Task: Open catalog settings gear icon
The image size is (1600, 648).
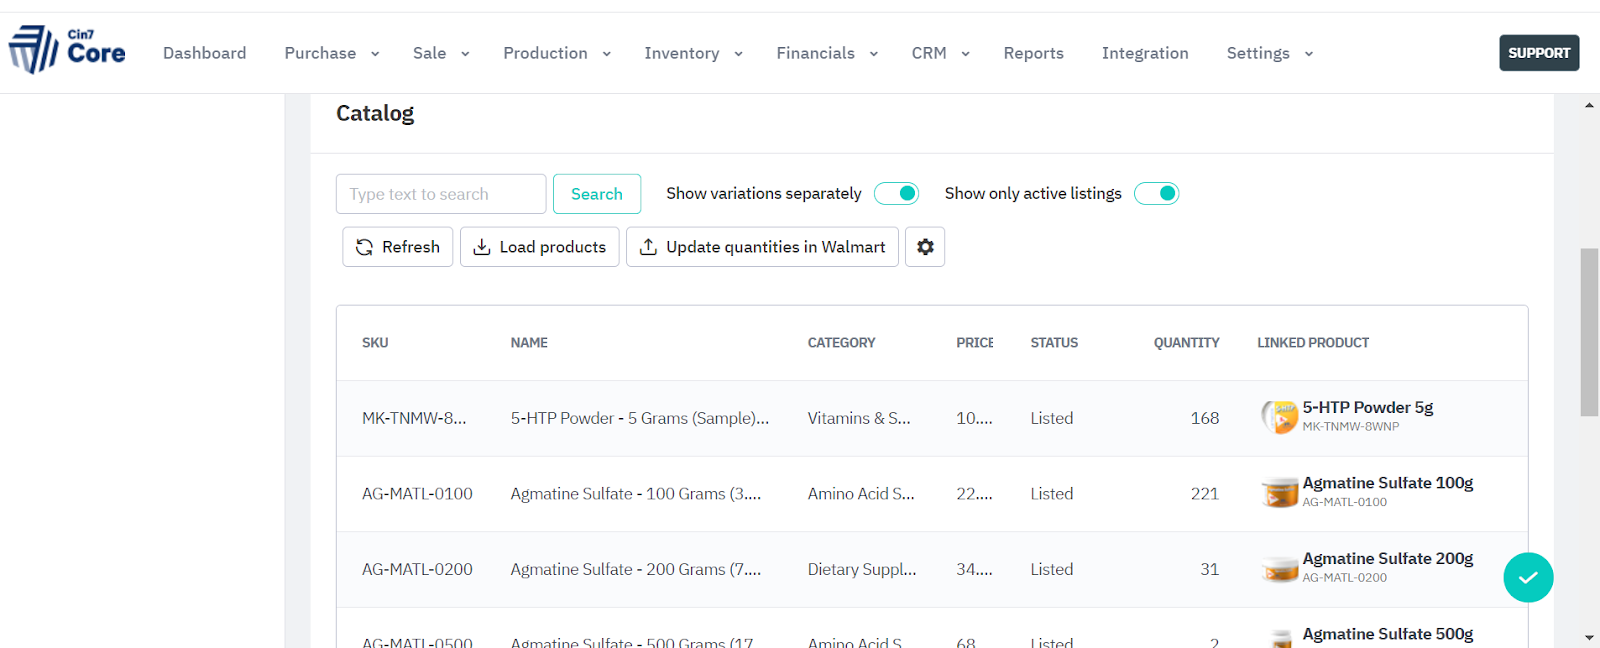Action: [925, 247]
